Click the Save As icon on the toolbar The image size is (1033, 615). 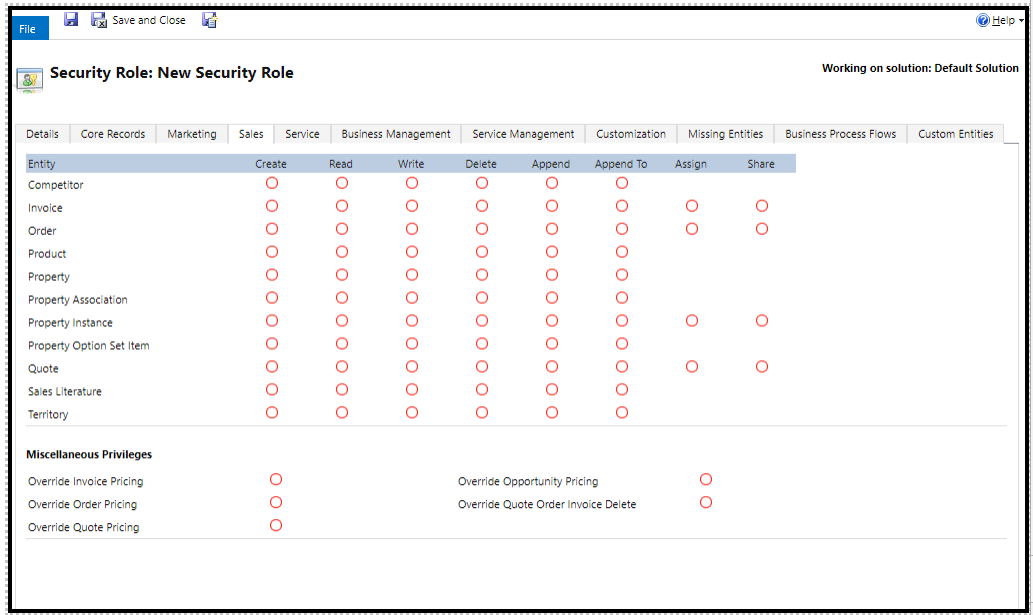[x=209, y=19]
